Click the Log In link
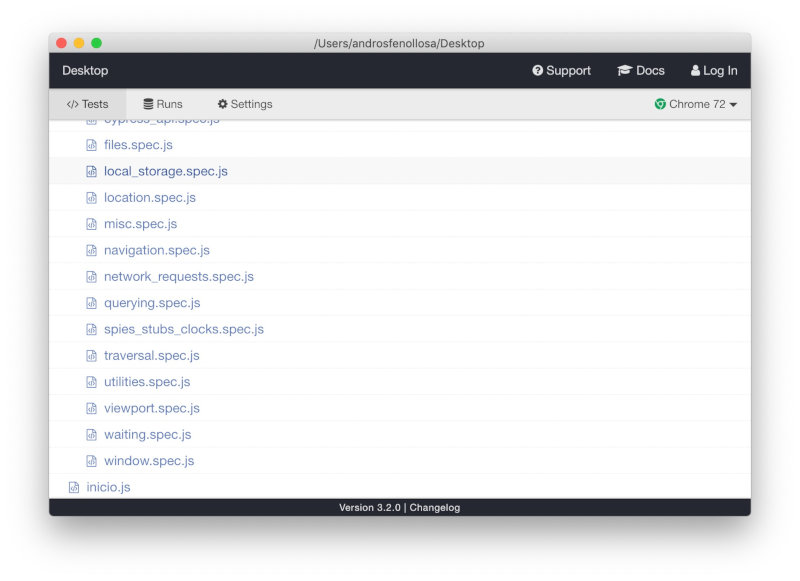This screenshot has height=581, width=800. pos(713,71)
